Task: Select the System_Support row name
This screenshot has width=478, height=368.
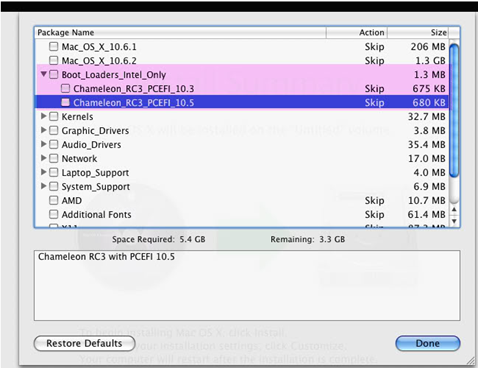Action: pyautogui.click(x=96, y=187)
